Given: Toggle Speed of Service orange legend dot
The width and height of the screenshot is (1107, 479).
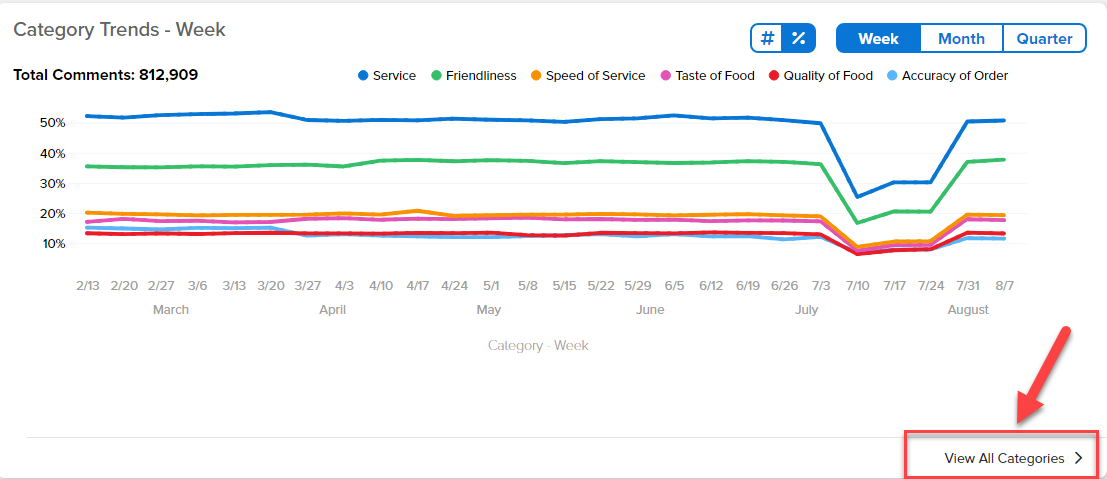Looking at the screenshot, I should coord(537,76).
